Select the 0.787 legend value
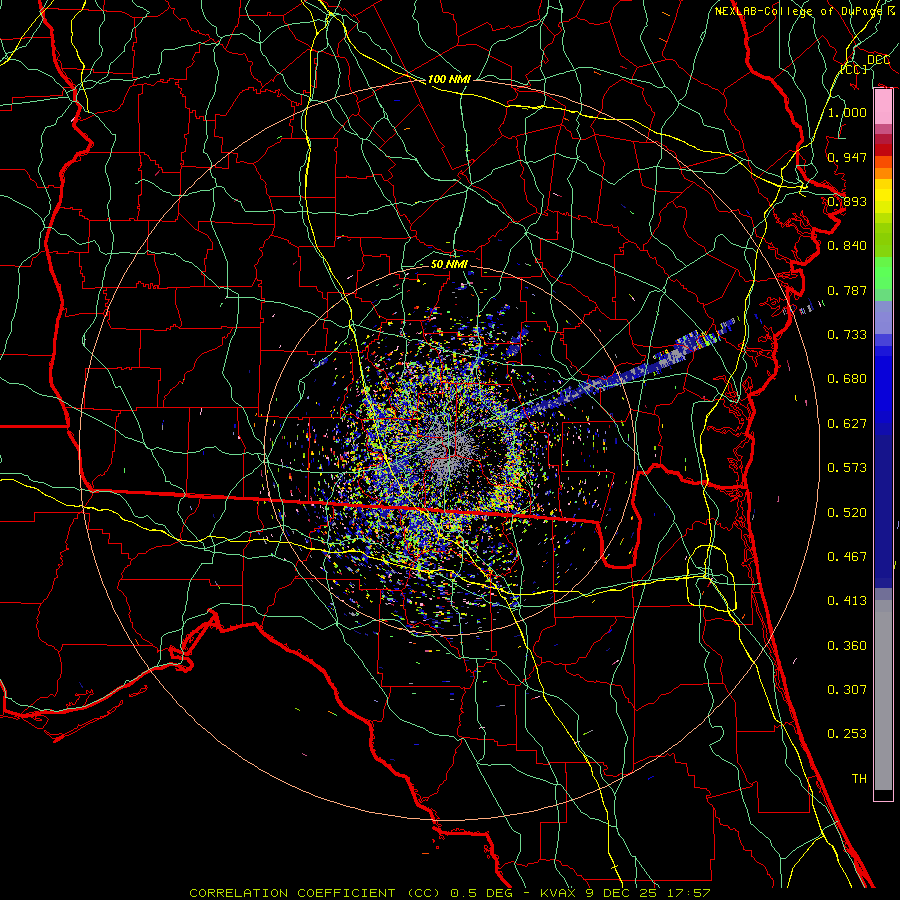 847,290
